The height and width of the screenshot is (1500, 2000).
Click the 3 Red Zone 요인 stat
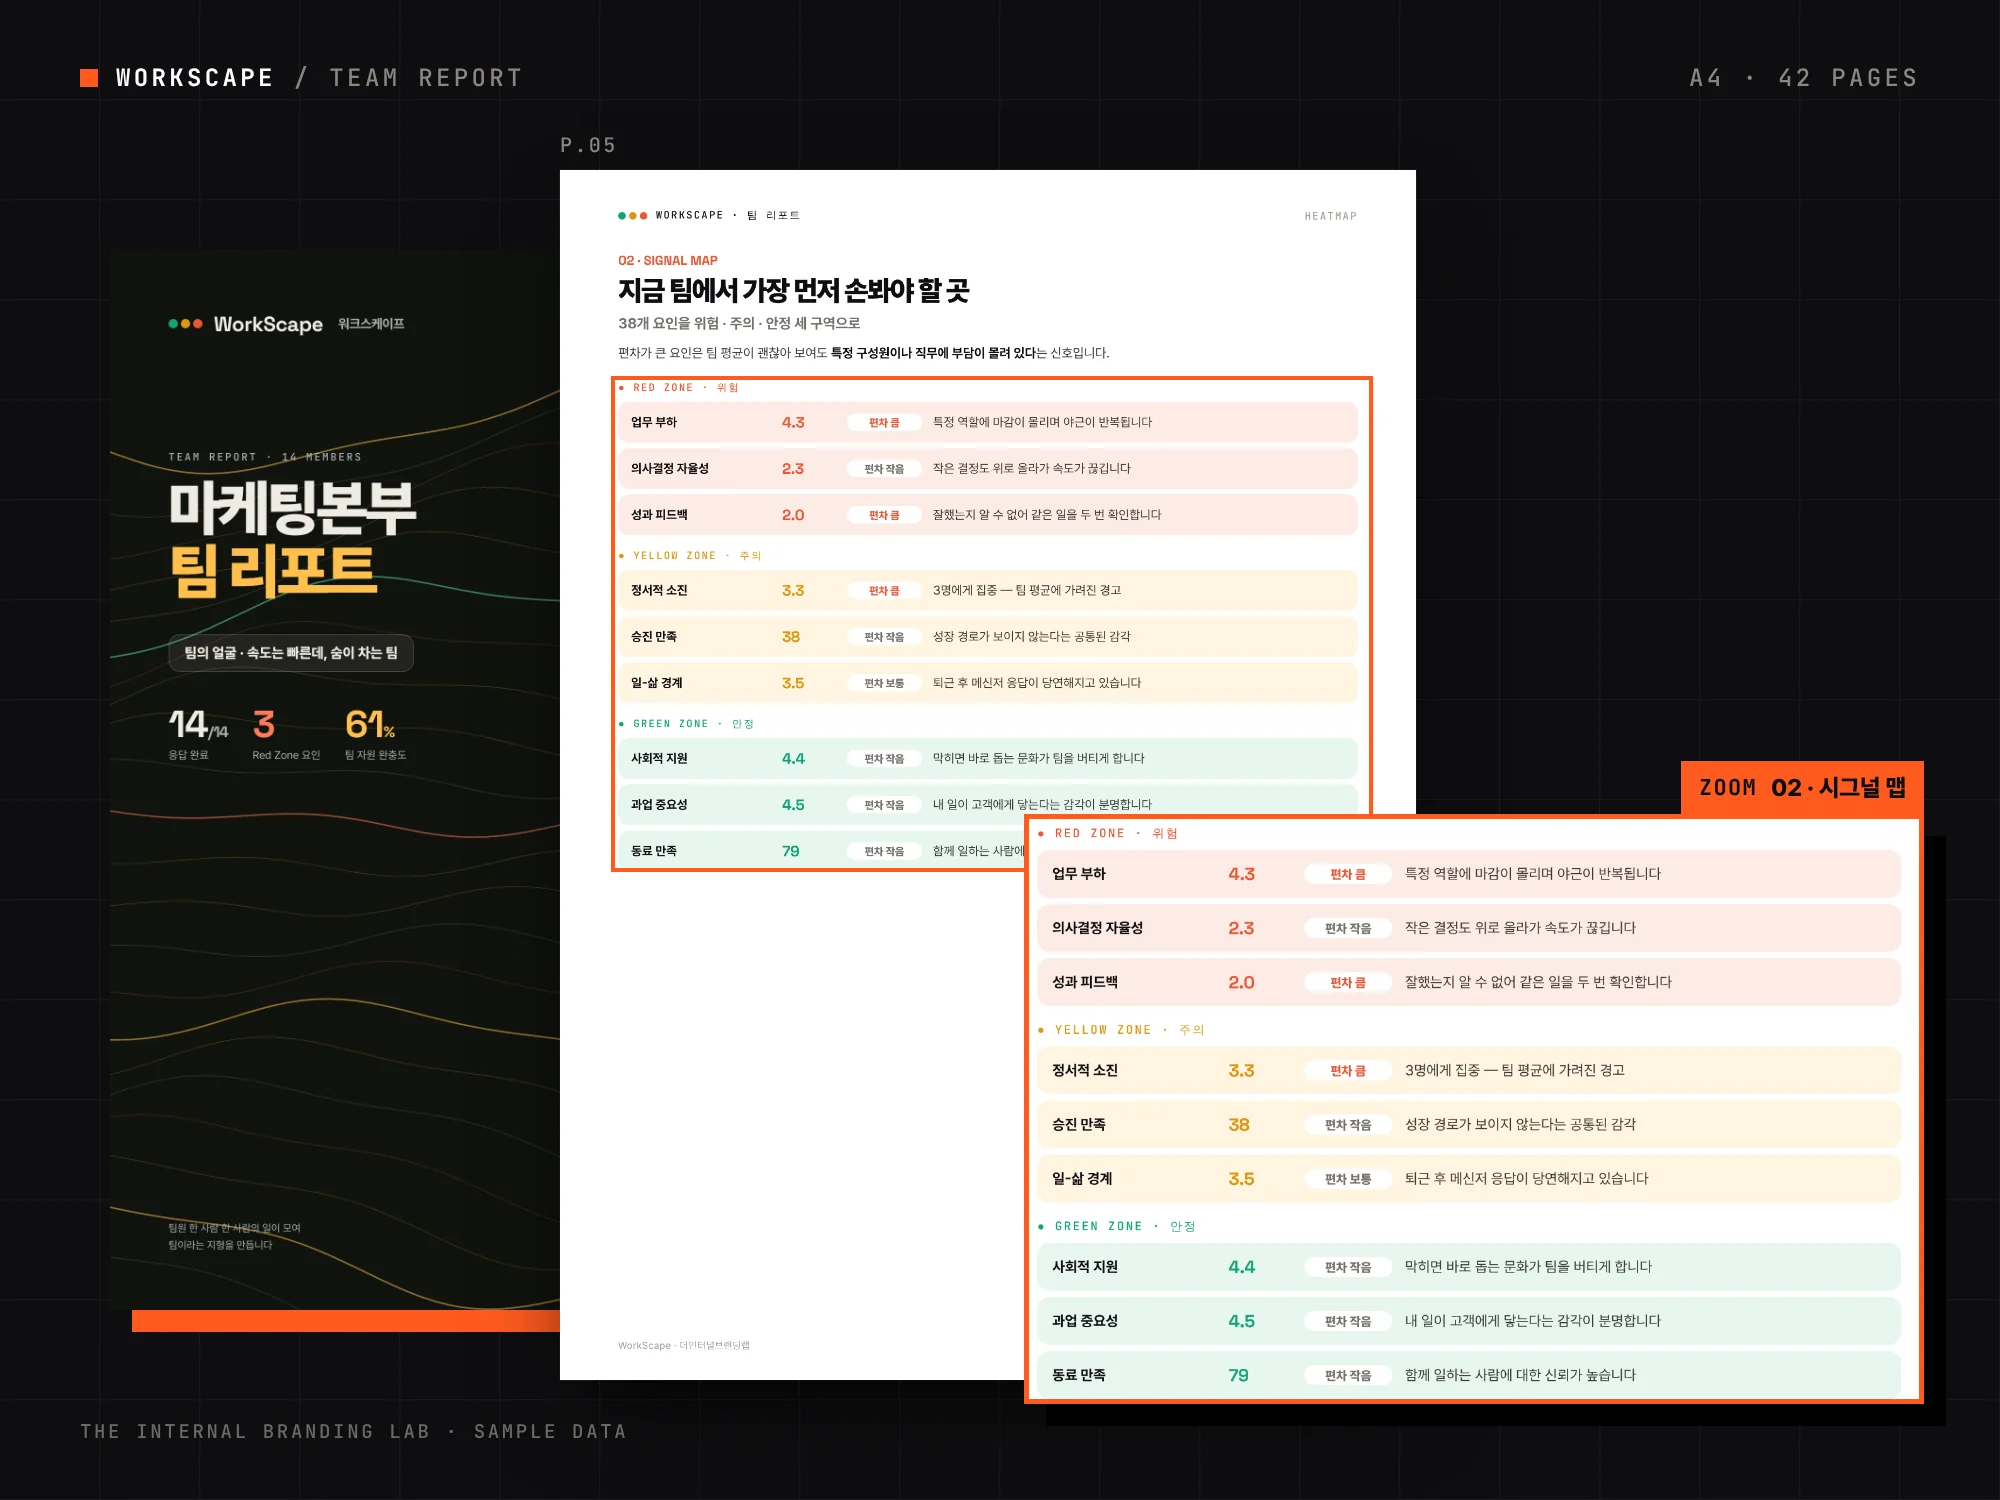click(x=286, y=734)
